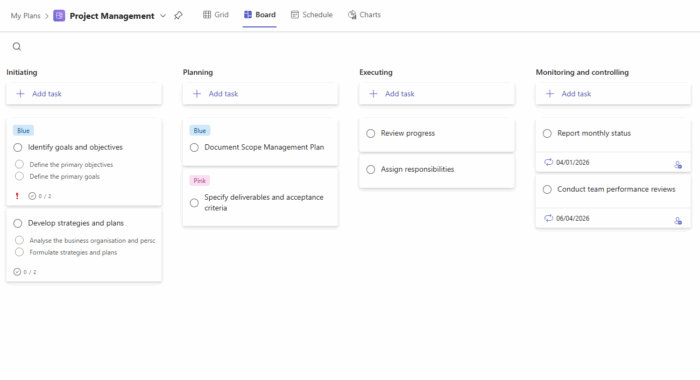The height and width of the screenshot is (380, 700).
Task: Open the Assign responsibilities task card
Action: 437,171
